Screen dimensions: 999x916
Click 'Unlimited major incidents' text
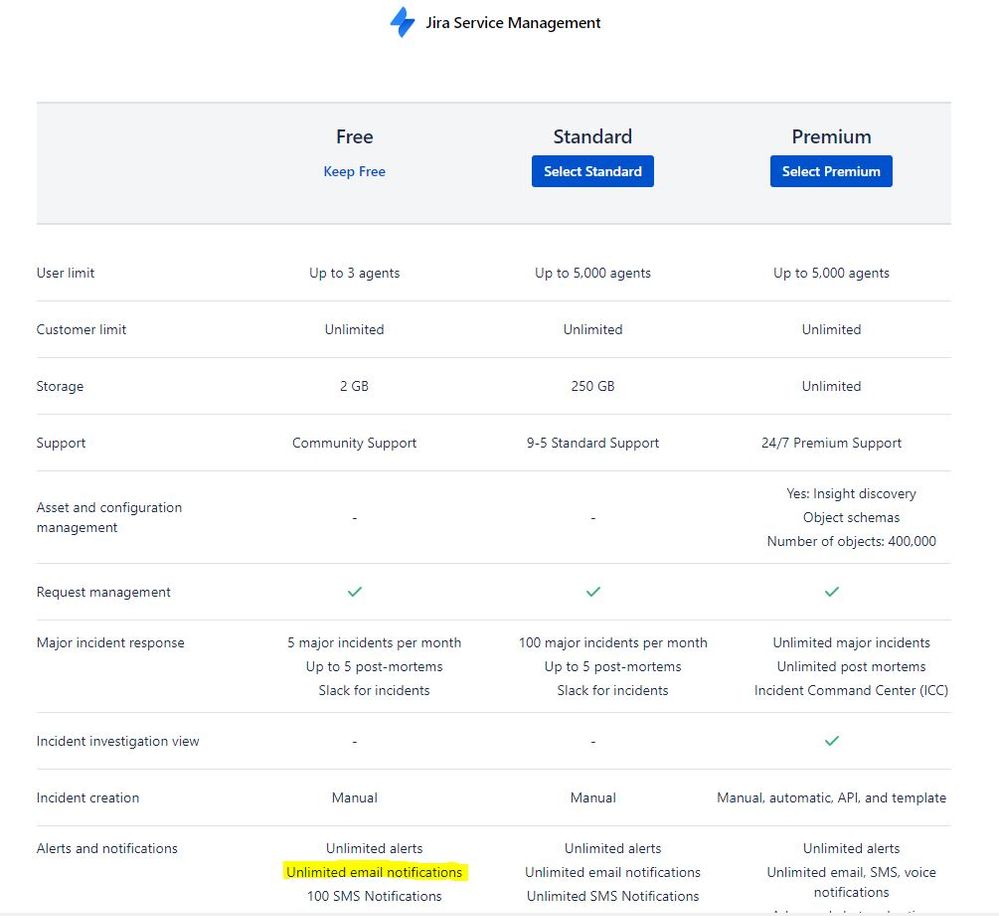point(851,643)
